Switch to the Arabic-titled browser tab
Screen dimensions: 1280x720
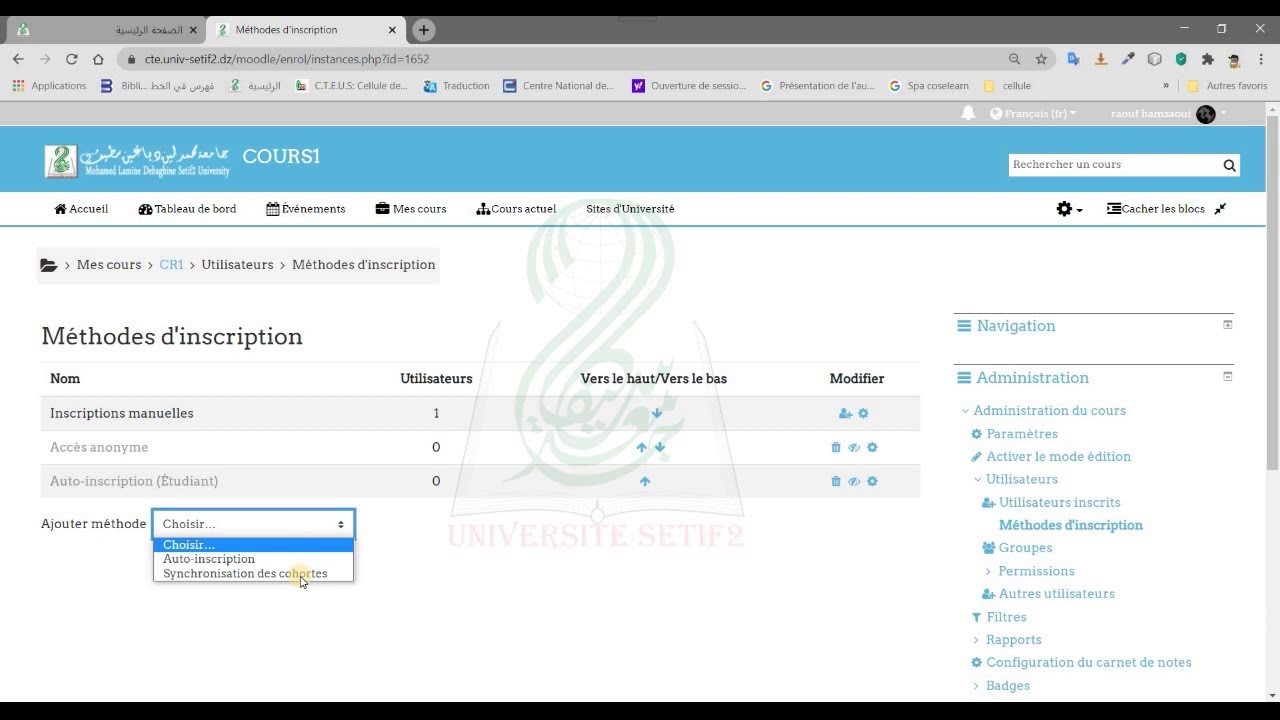[106, 30]
